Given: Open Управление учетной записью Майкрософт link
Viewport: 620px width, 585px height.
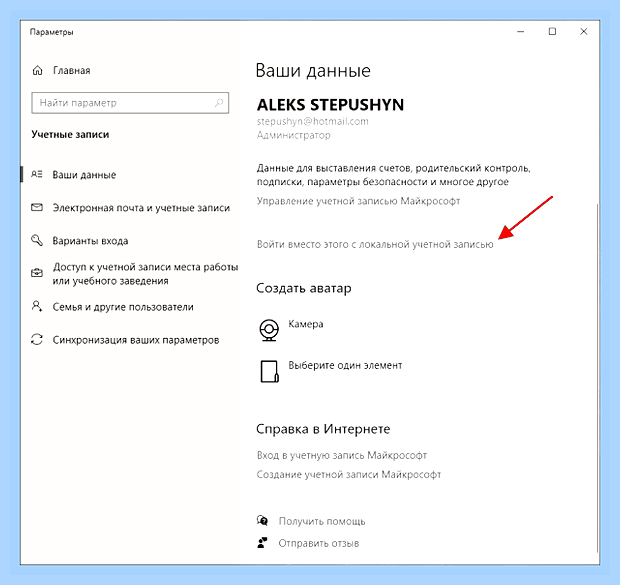Looking at the screenshot, I should click(358, 201).
